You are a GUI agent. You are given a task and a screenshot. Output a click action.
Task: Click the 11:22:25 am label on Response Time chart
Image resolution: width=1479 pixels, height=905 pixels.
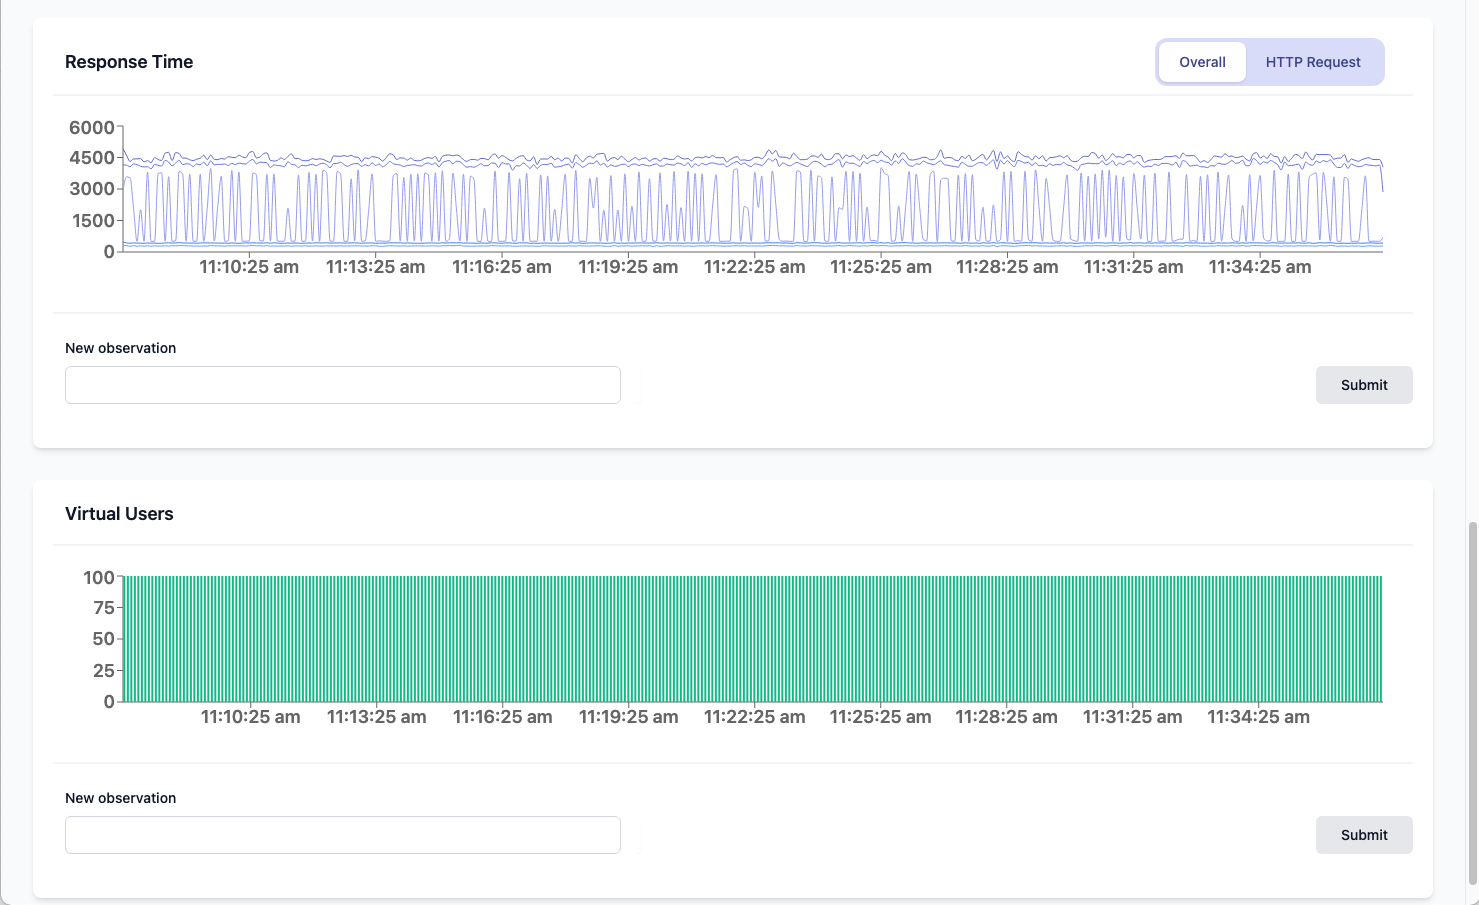click(755, 267)
